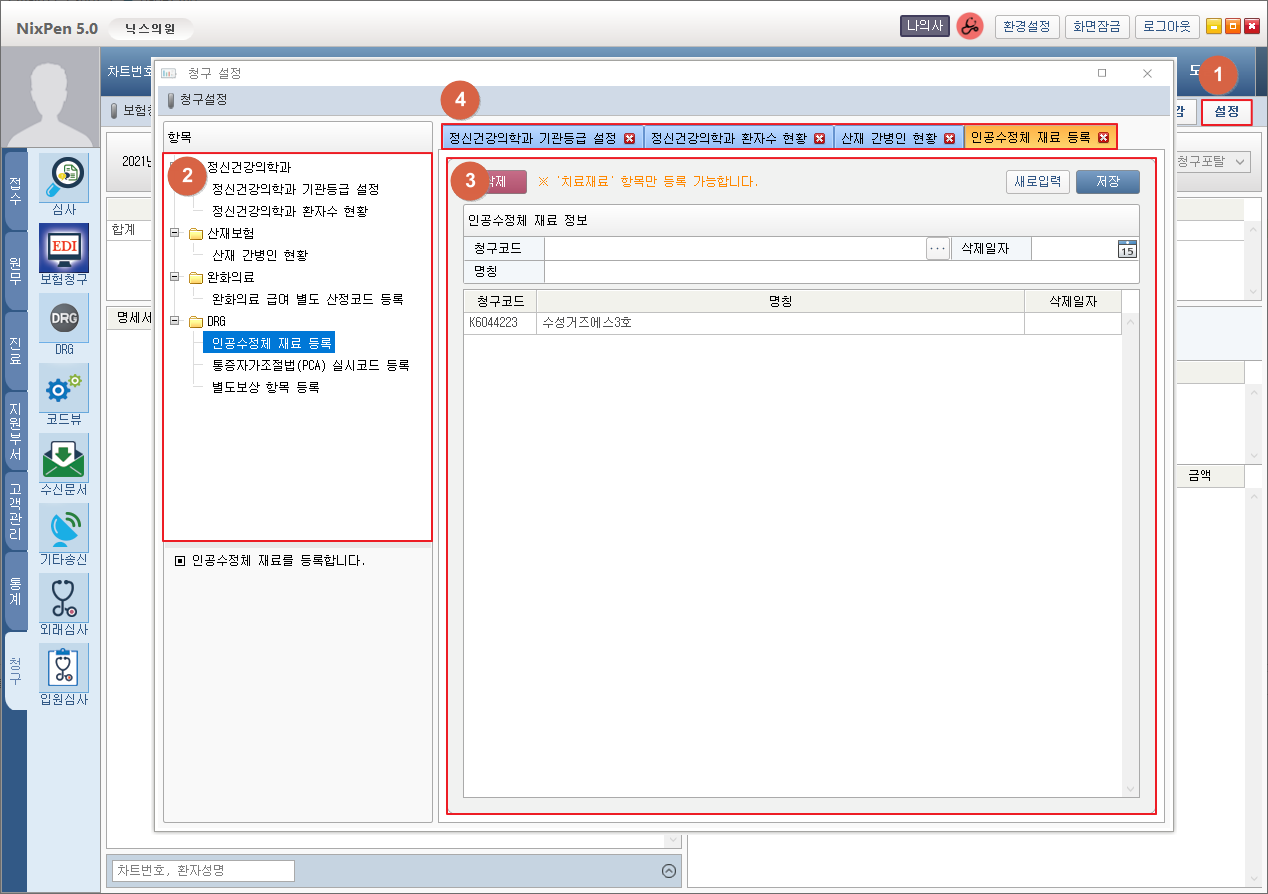The width and height of the screenshot is (1268, 894).
Task: Switch to 정신건강의학과 환자수 현황 tab
Action: click(x=729, y=138)
